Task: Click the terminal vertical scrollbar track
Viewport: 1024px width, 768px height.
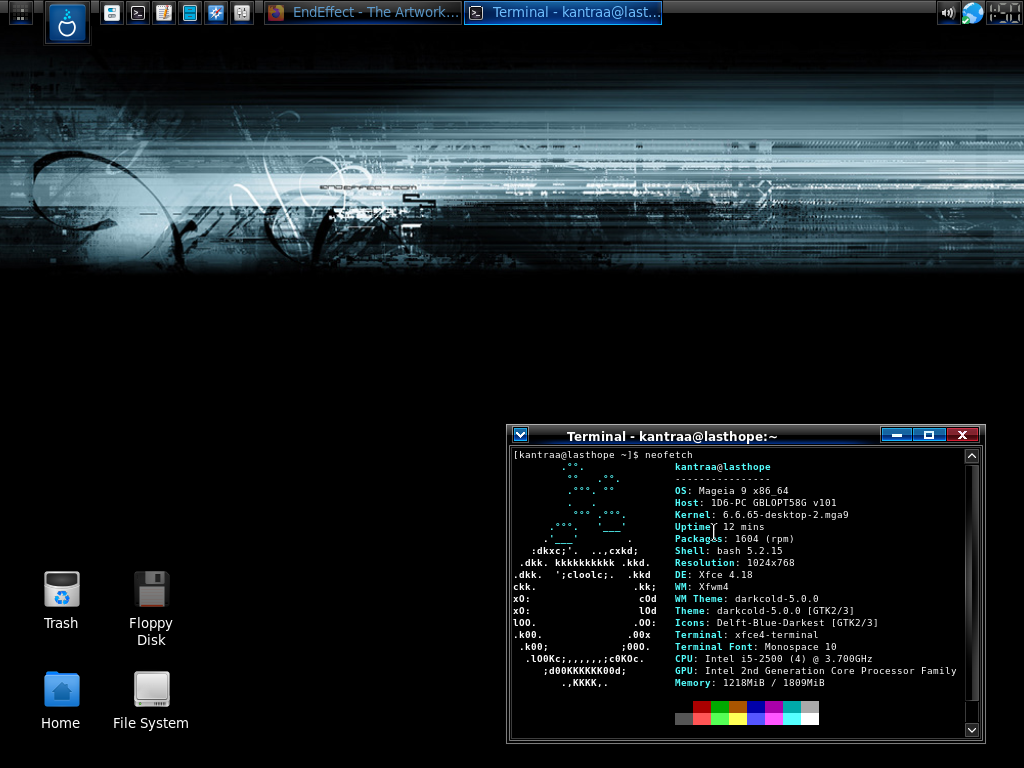Action: (x=972, y=593)
